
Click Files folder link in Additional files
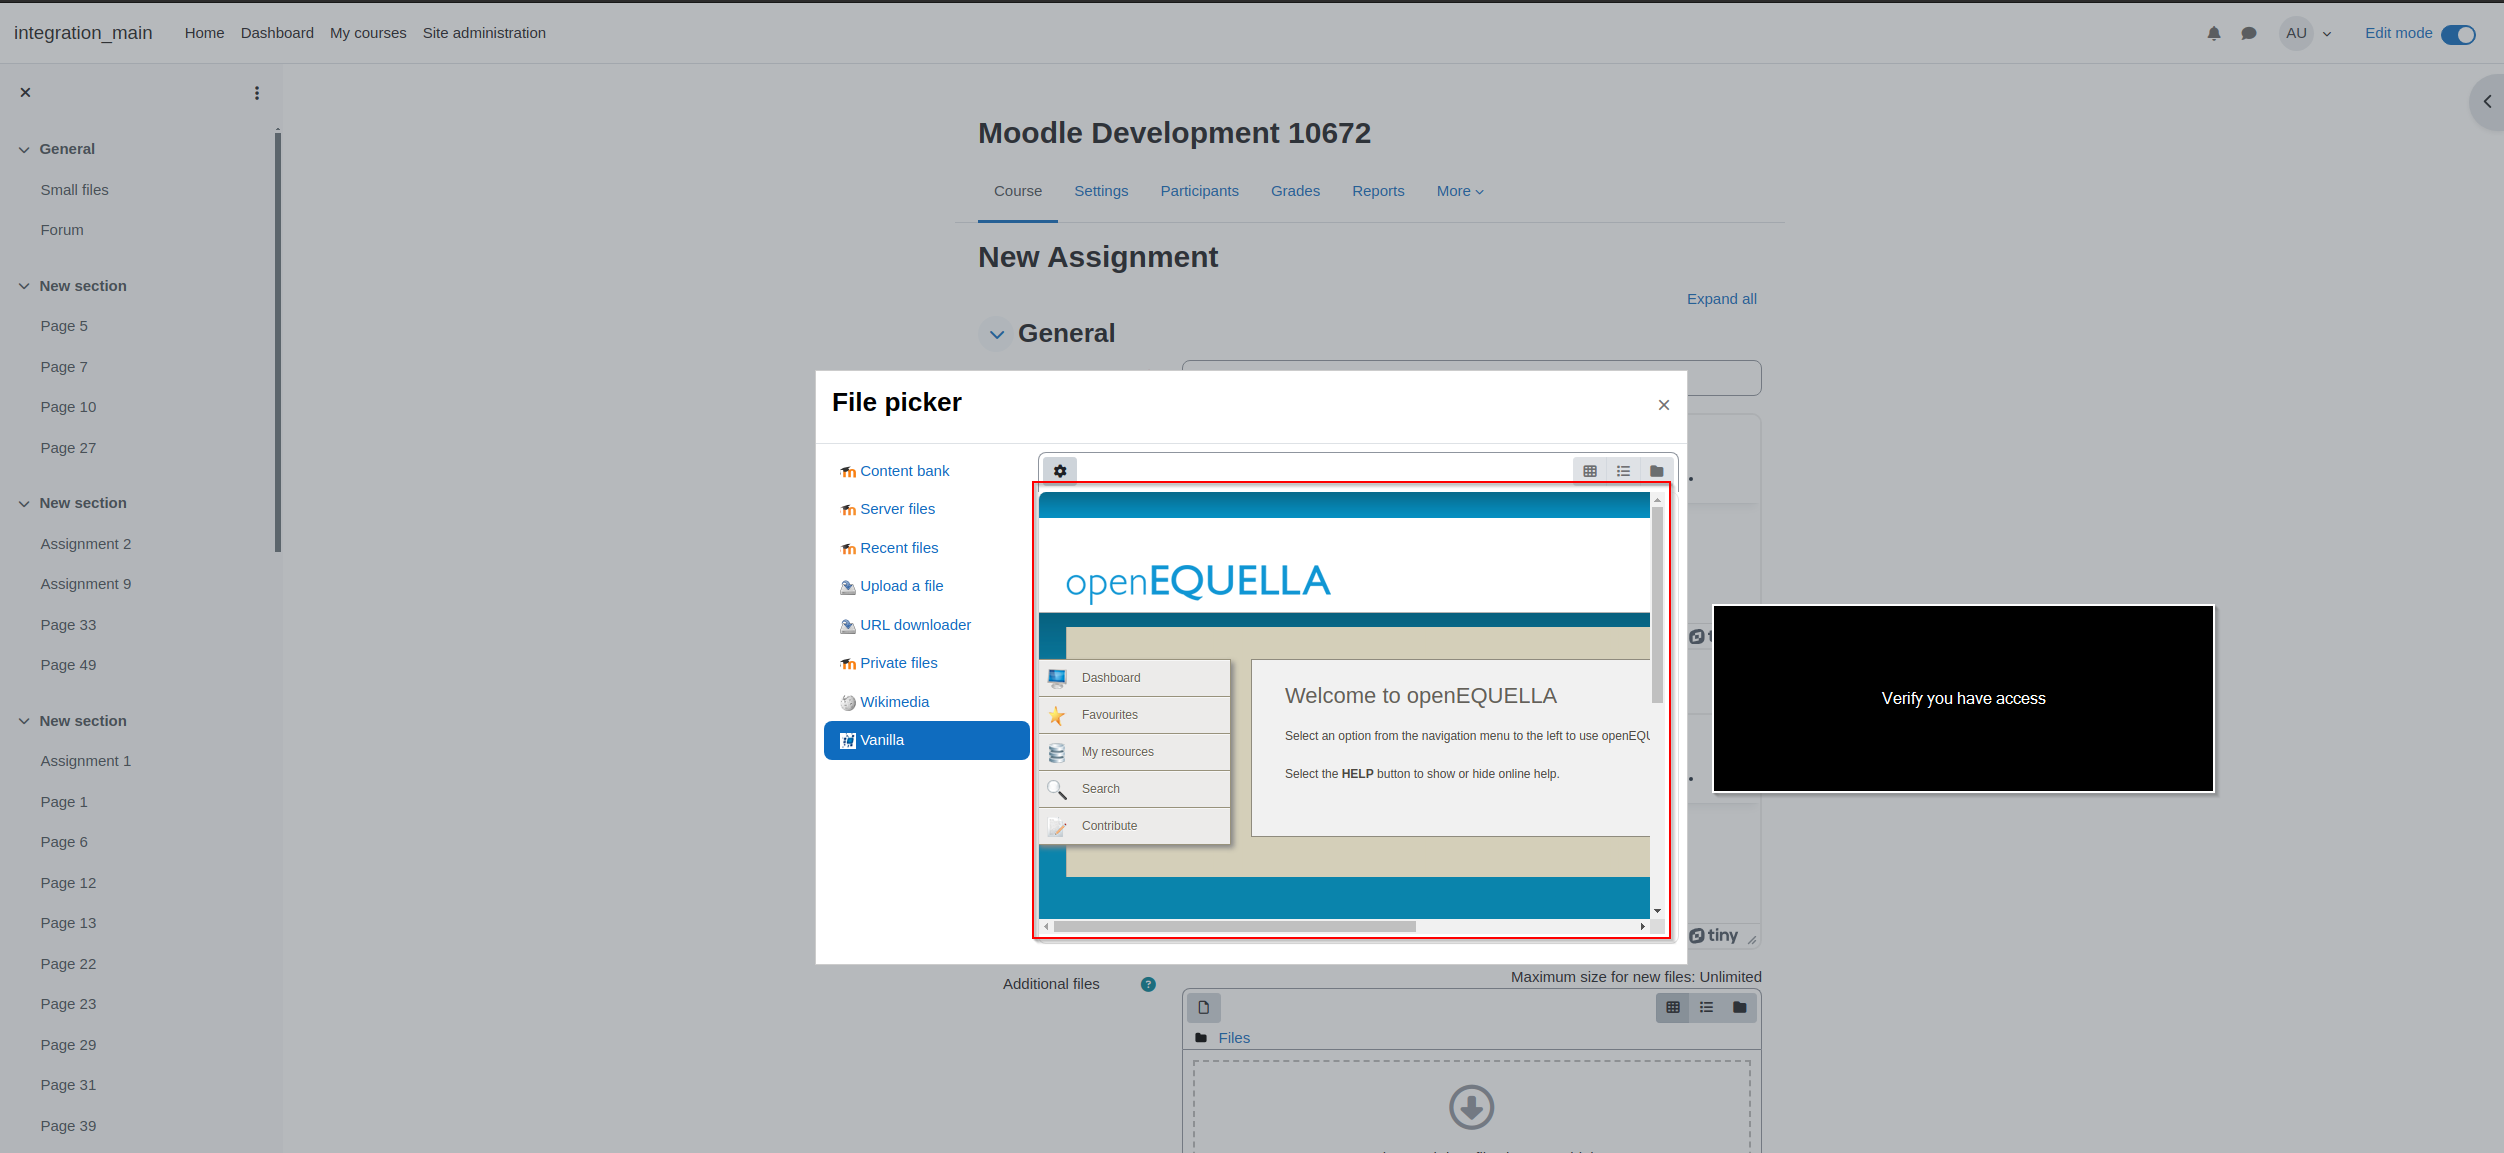[x=1234, y=1038]
